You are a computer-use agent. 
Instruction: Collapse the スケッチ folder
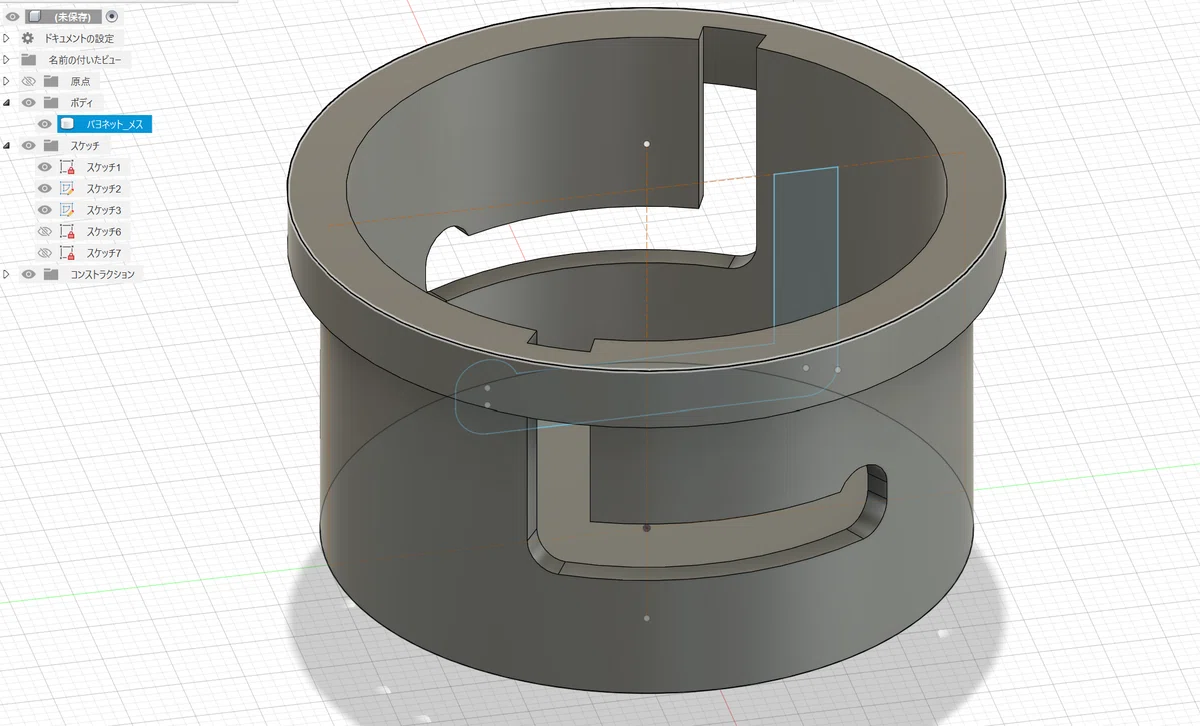pyautogui.click(x=6, y=145)
